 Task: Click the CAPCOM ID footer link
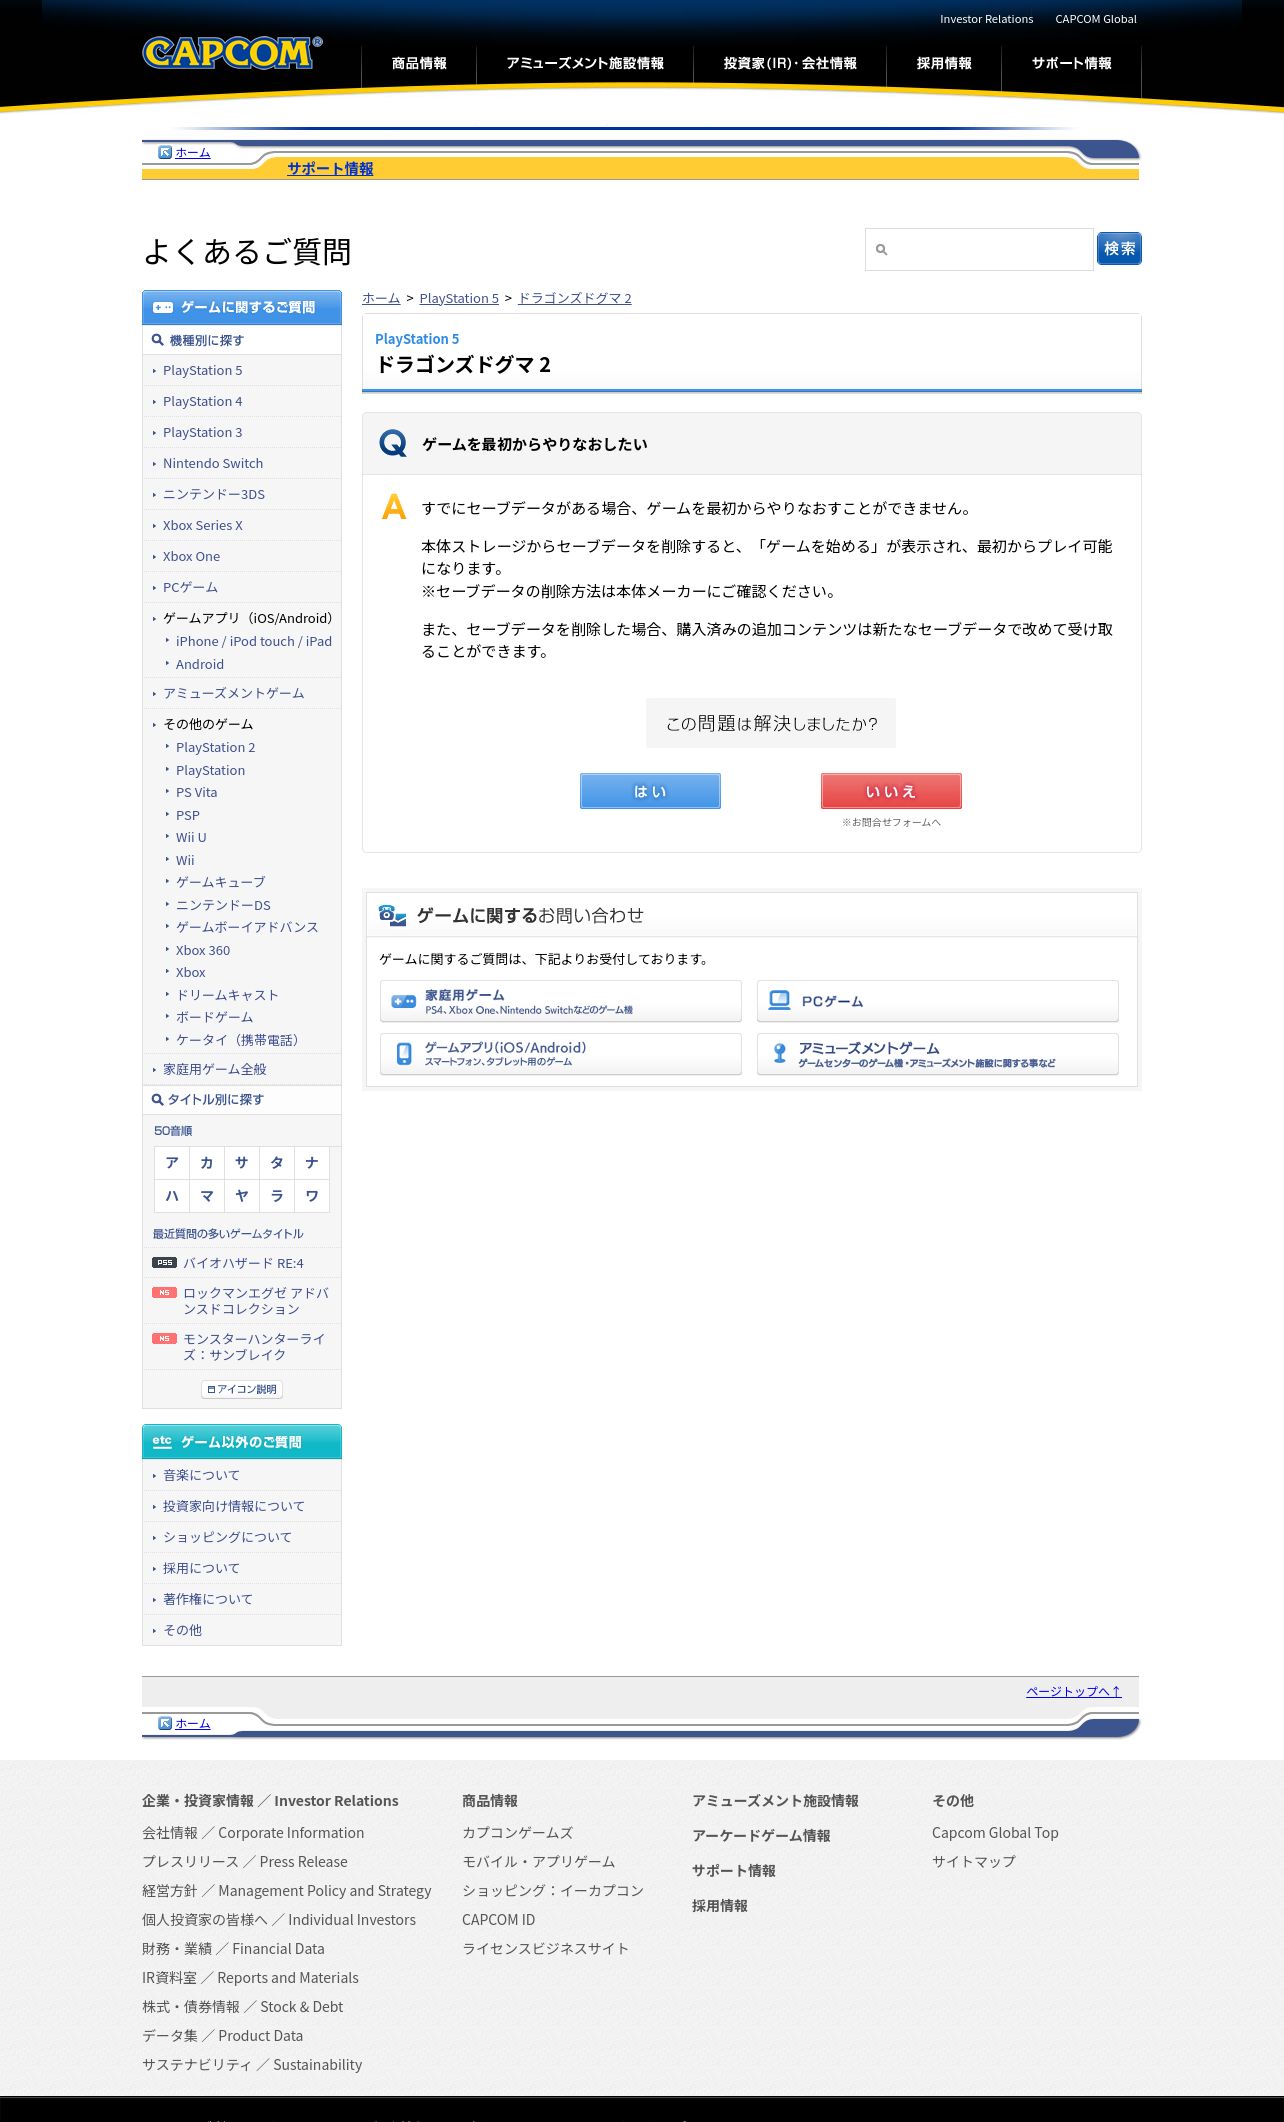click(498, 1919)
